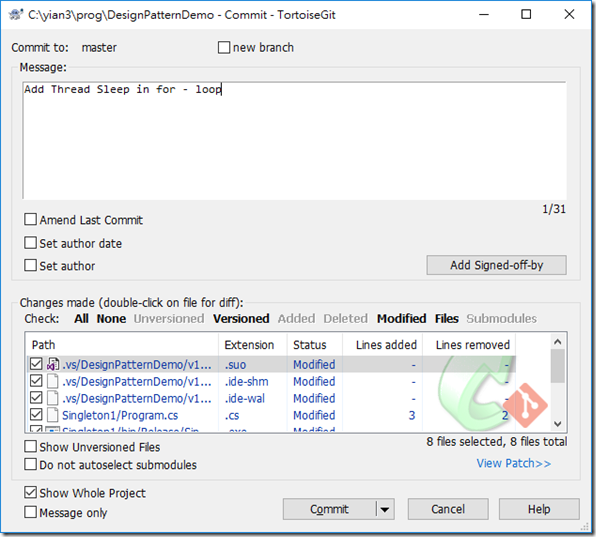Click the .ide-wal file's document icon
Viewport: 596px width, 537px height.
pos(53,398)
